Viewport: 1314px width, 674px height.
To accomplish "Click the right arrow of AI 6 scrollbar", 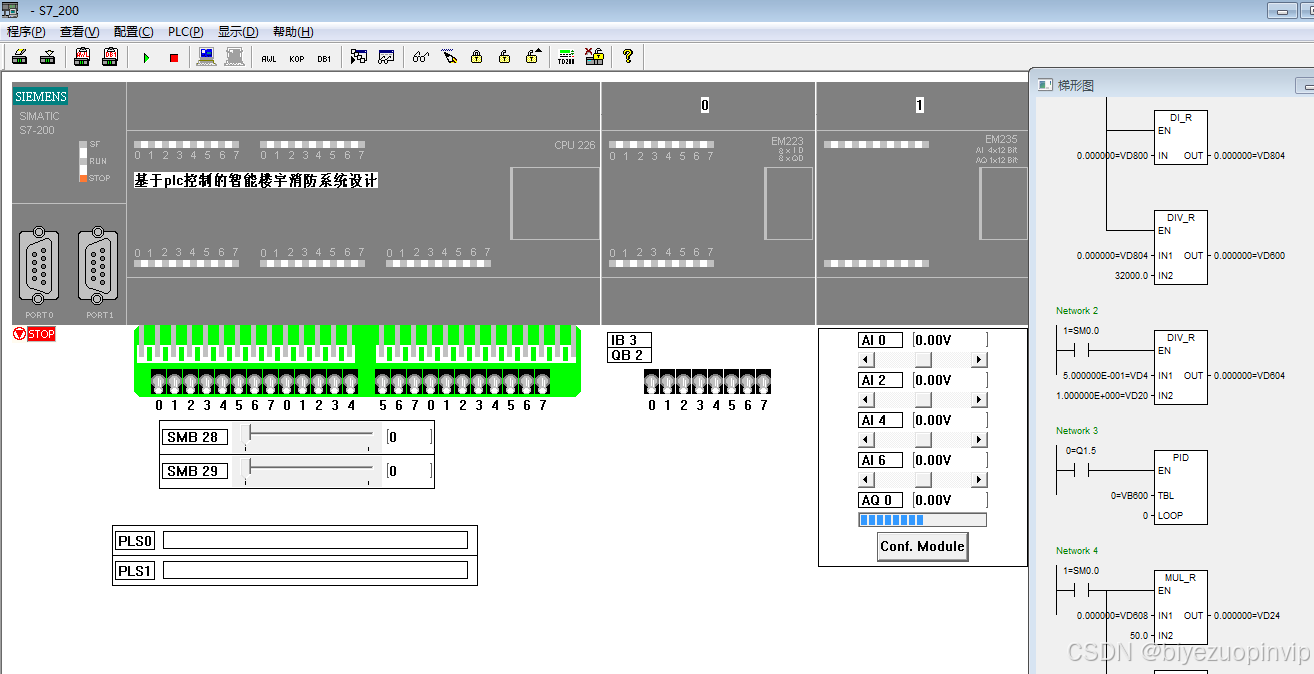I will [x=979, y=479].
